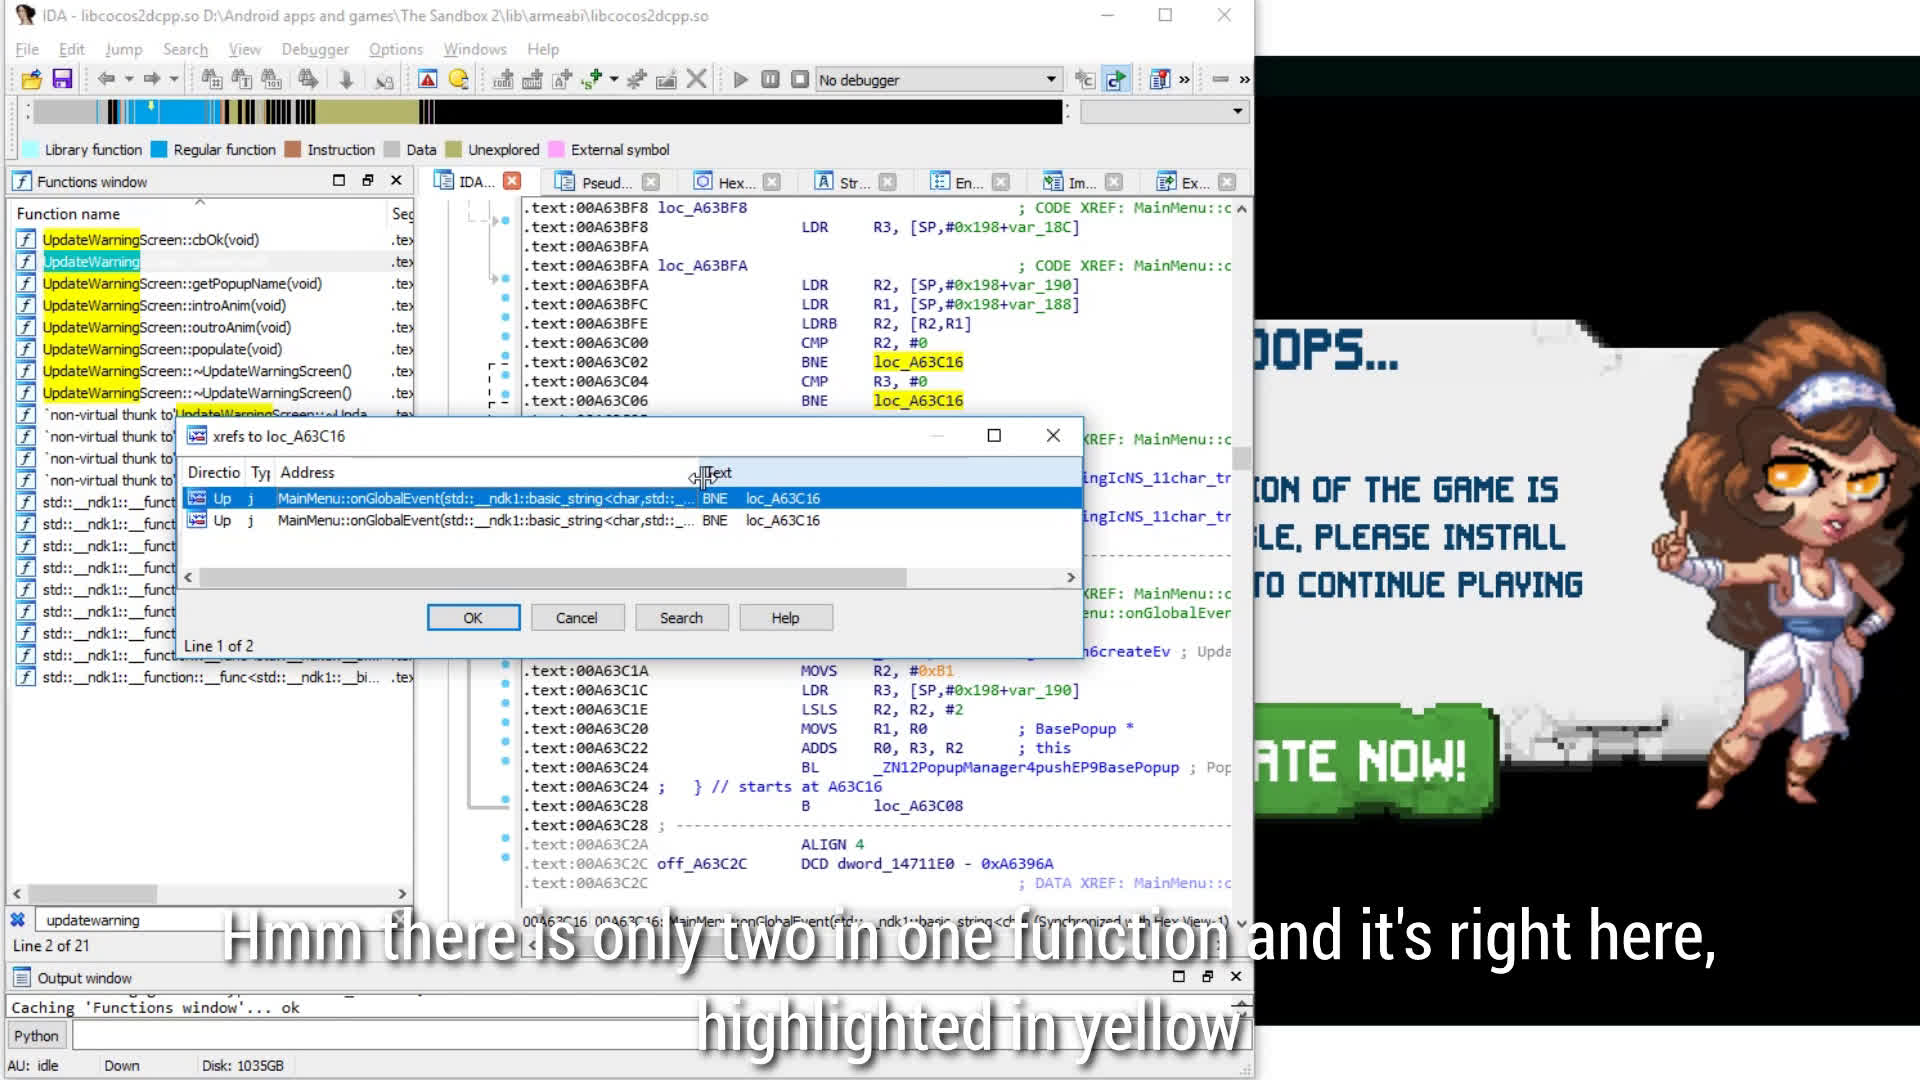Switch to the Hex view tab
This screenshot has height=1080, width=1920.
pos(735,182)
